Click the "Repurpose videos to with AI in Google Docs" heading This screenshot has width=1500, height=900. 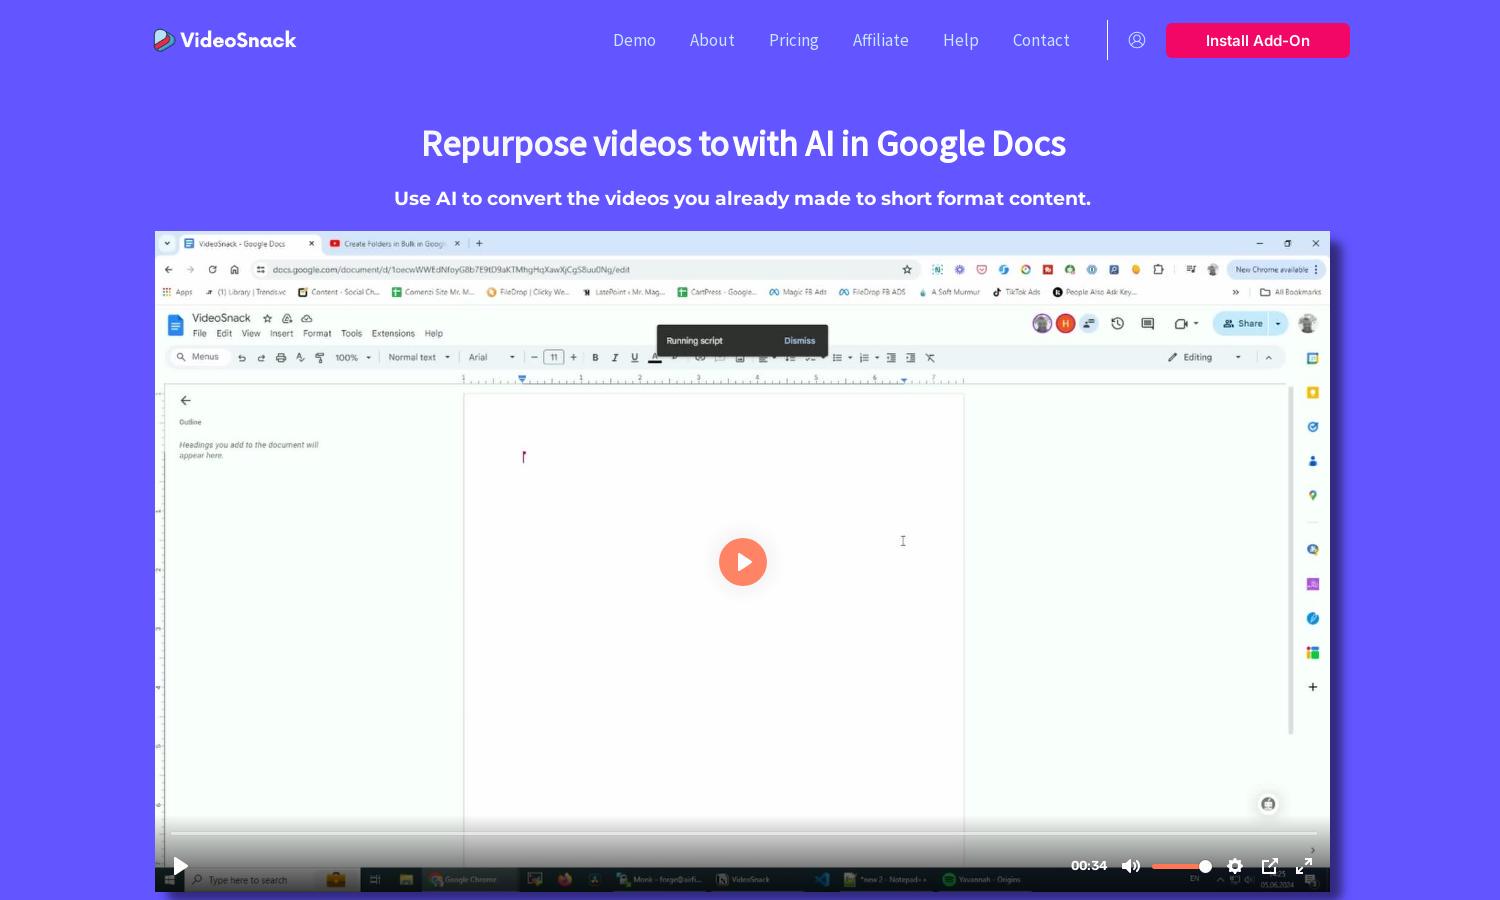point(743,144)
